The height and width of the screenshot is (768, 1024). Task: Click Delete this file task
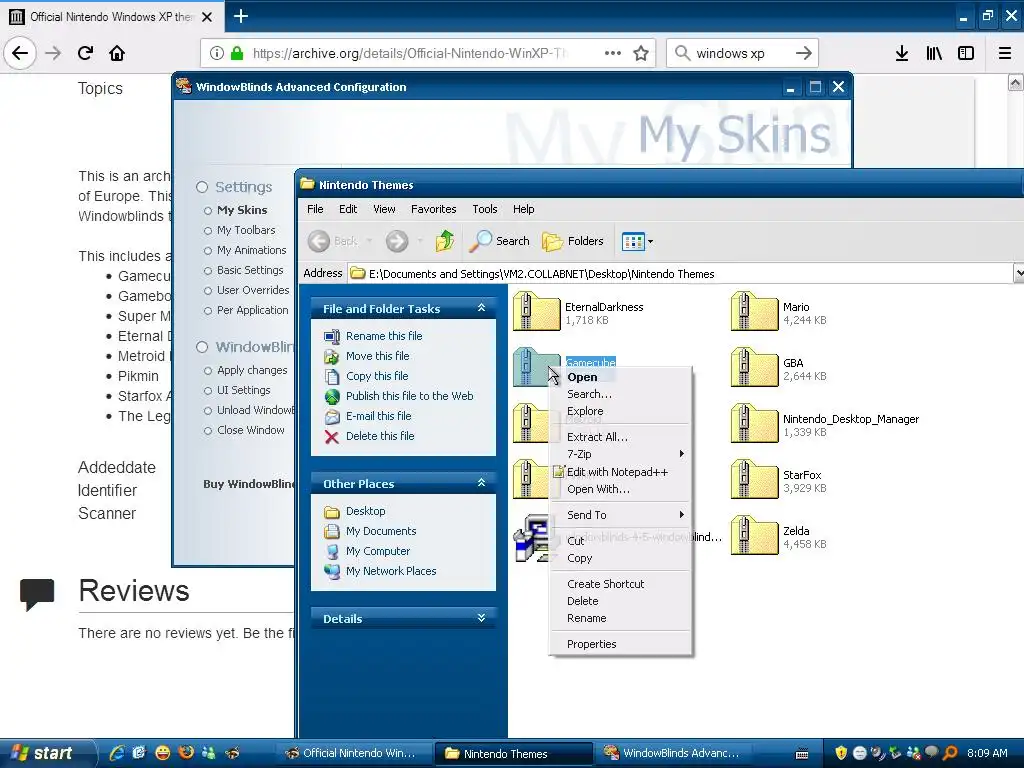point(380,436)
